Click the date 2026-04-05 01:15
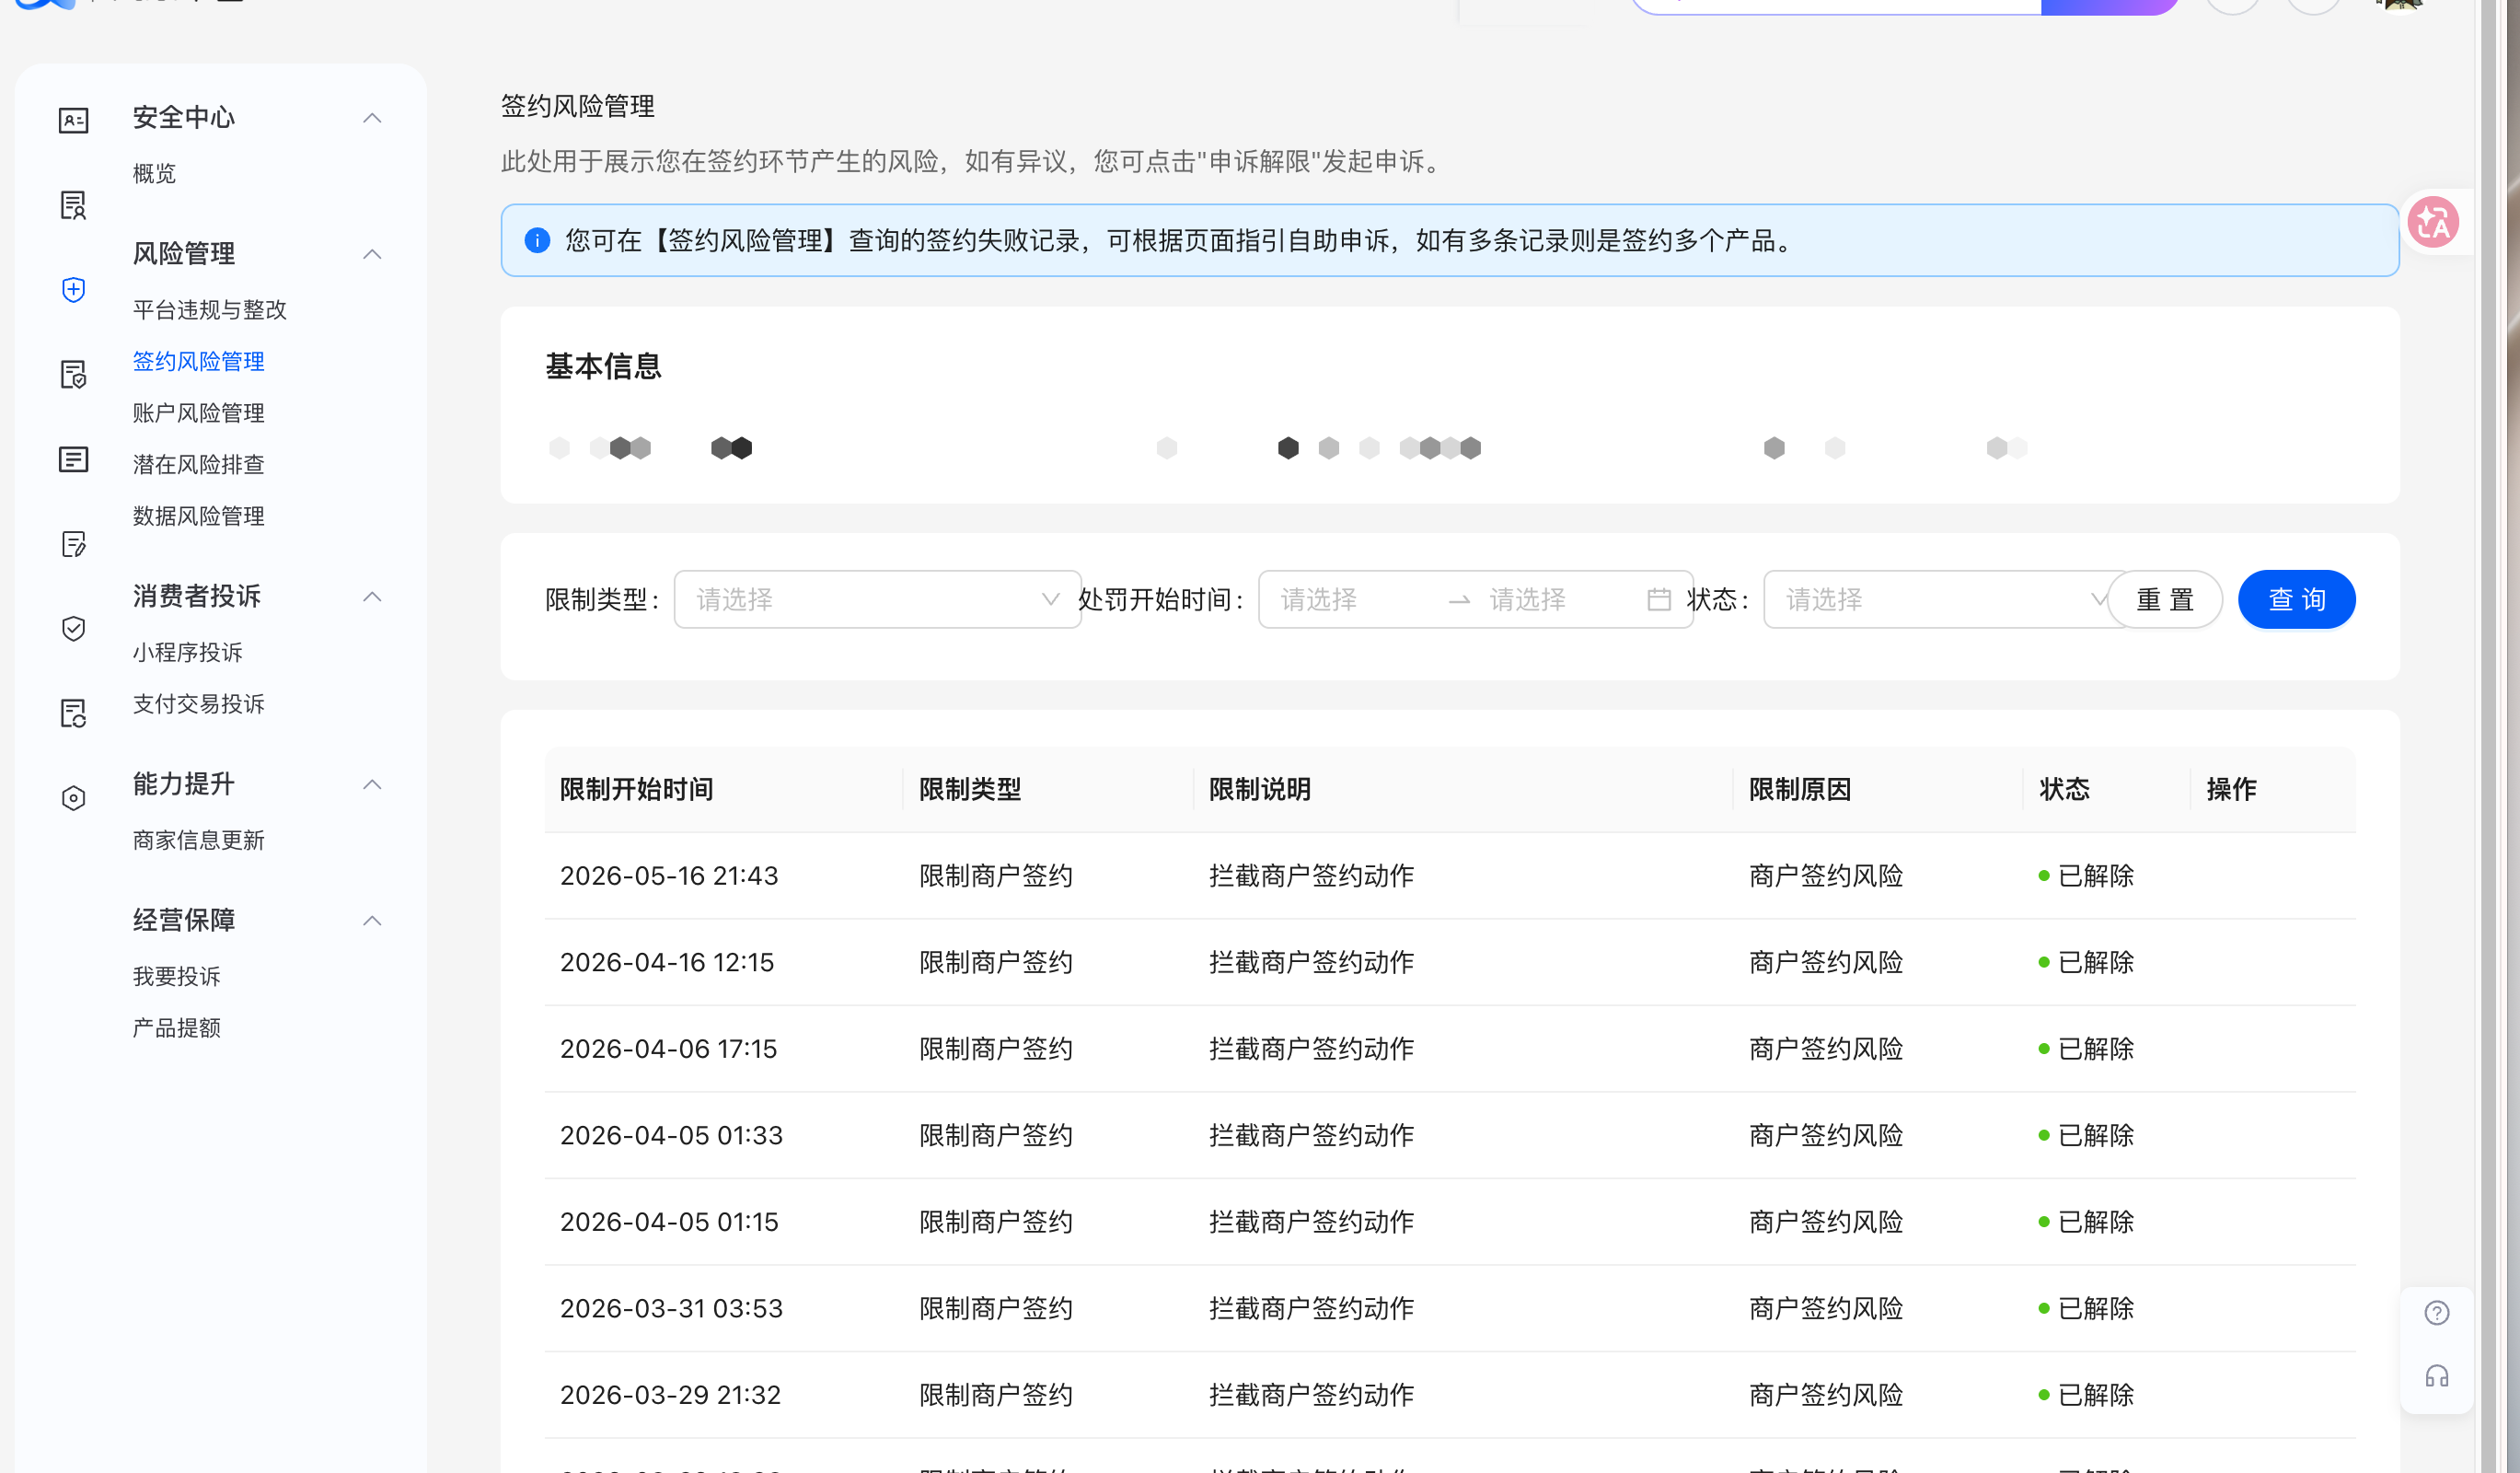Viewport: 2520px width, 1473px height. [x=669, y=1221]
